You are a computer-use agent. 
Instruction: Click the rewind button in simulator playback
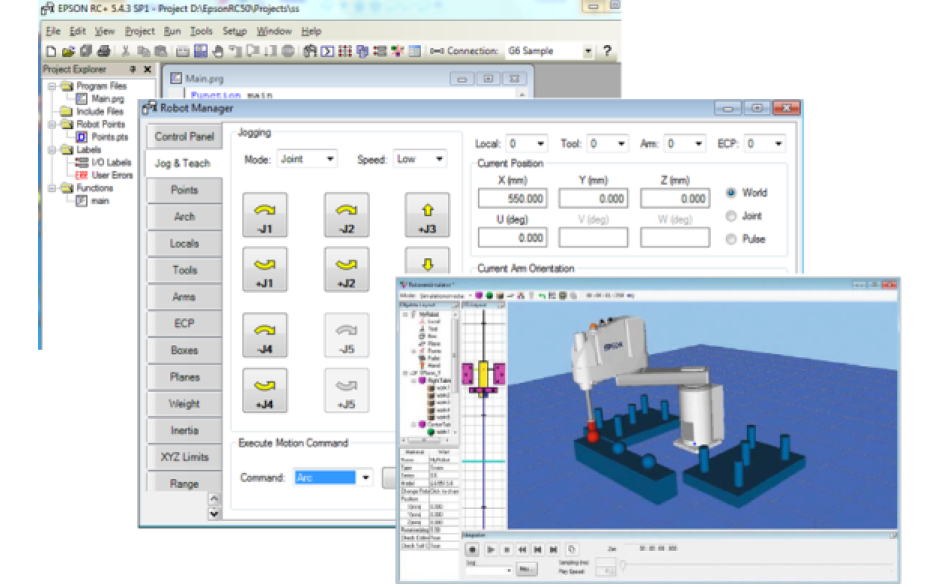[522, 549]
